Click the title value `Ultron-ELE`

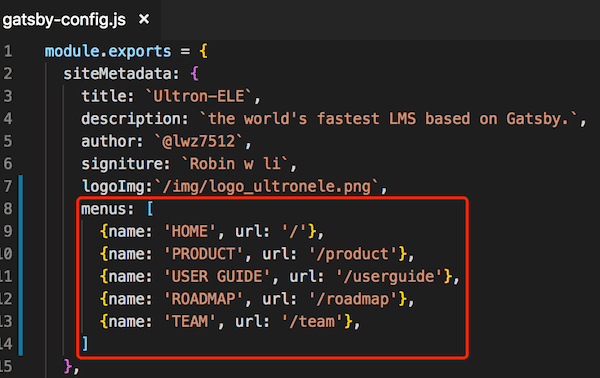199,96
